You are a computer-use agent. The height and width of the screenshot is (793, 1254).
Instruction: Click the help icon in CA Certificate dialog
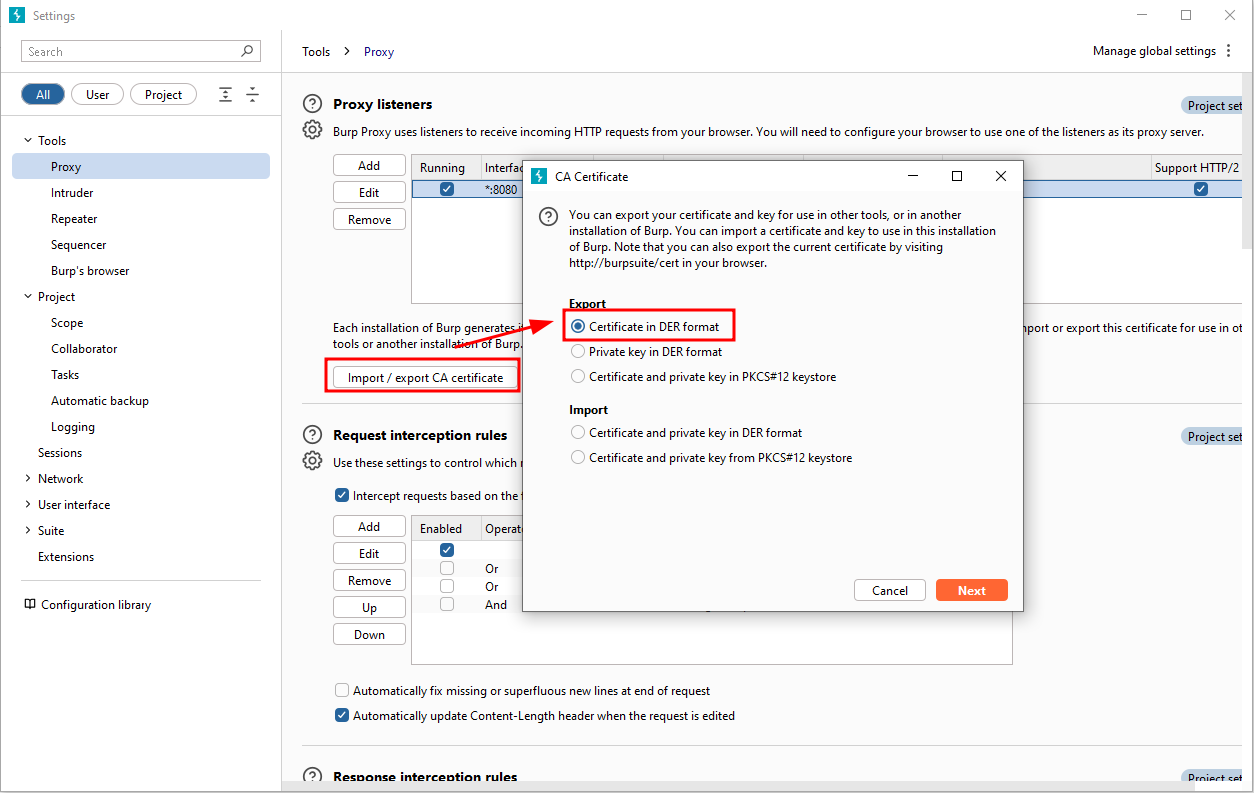(x=548, y=216)
